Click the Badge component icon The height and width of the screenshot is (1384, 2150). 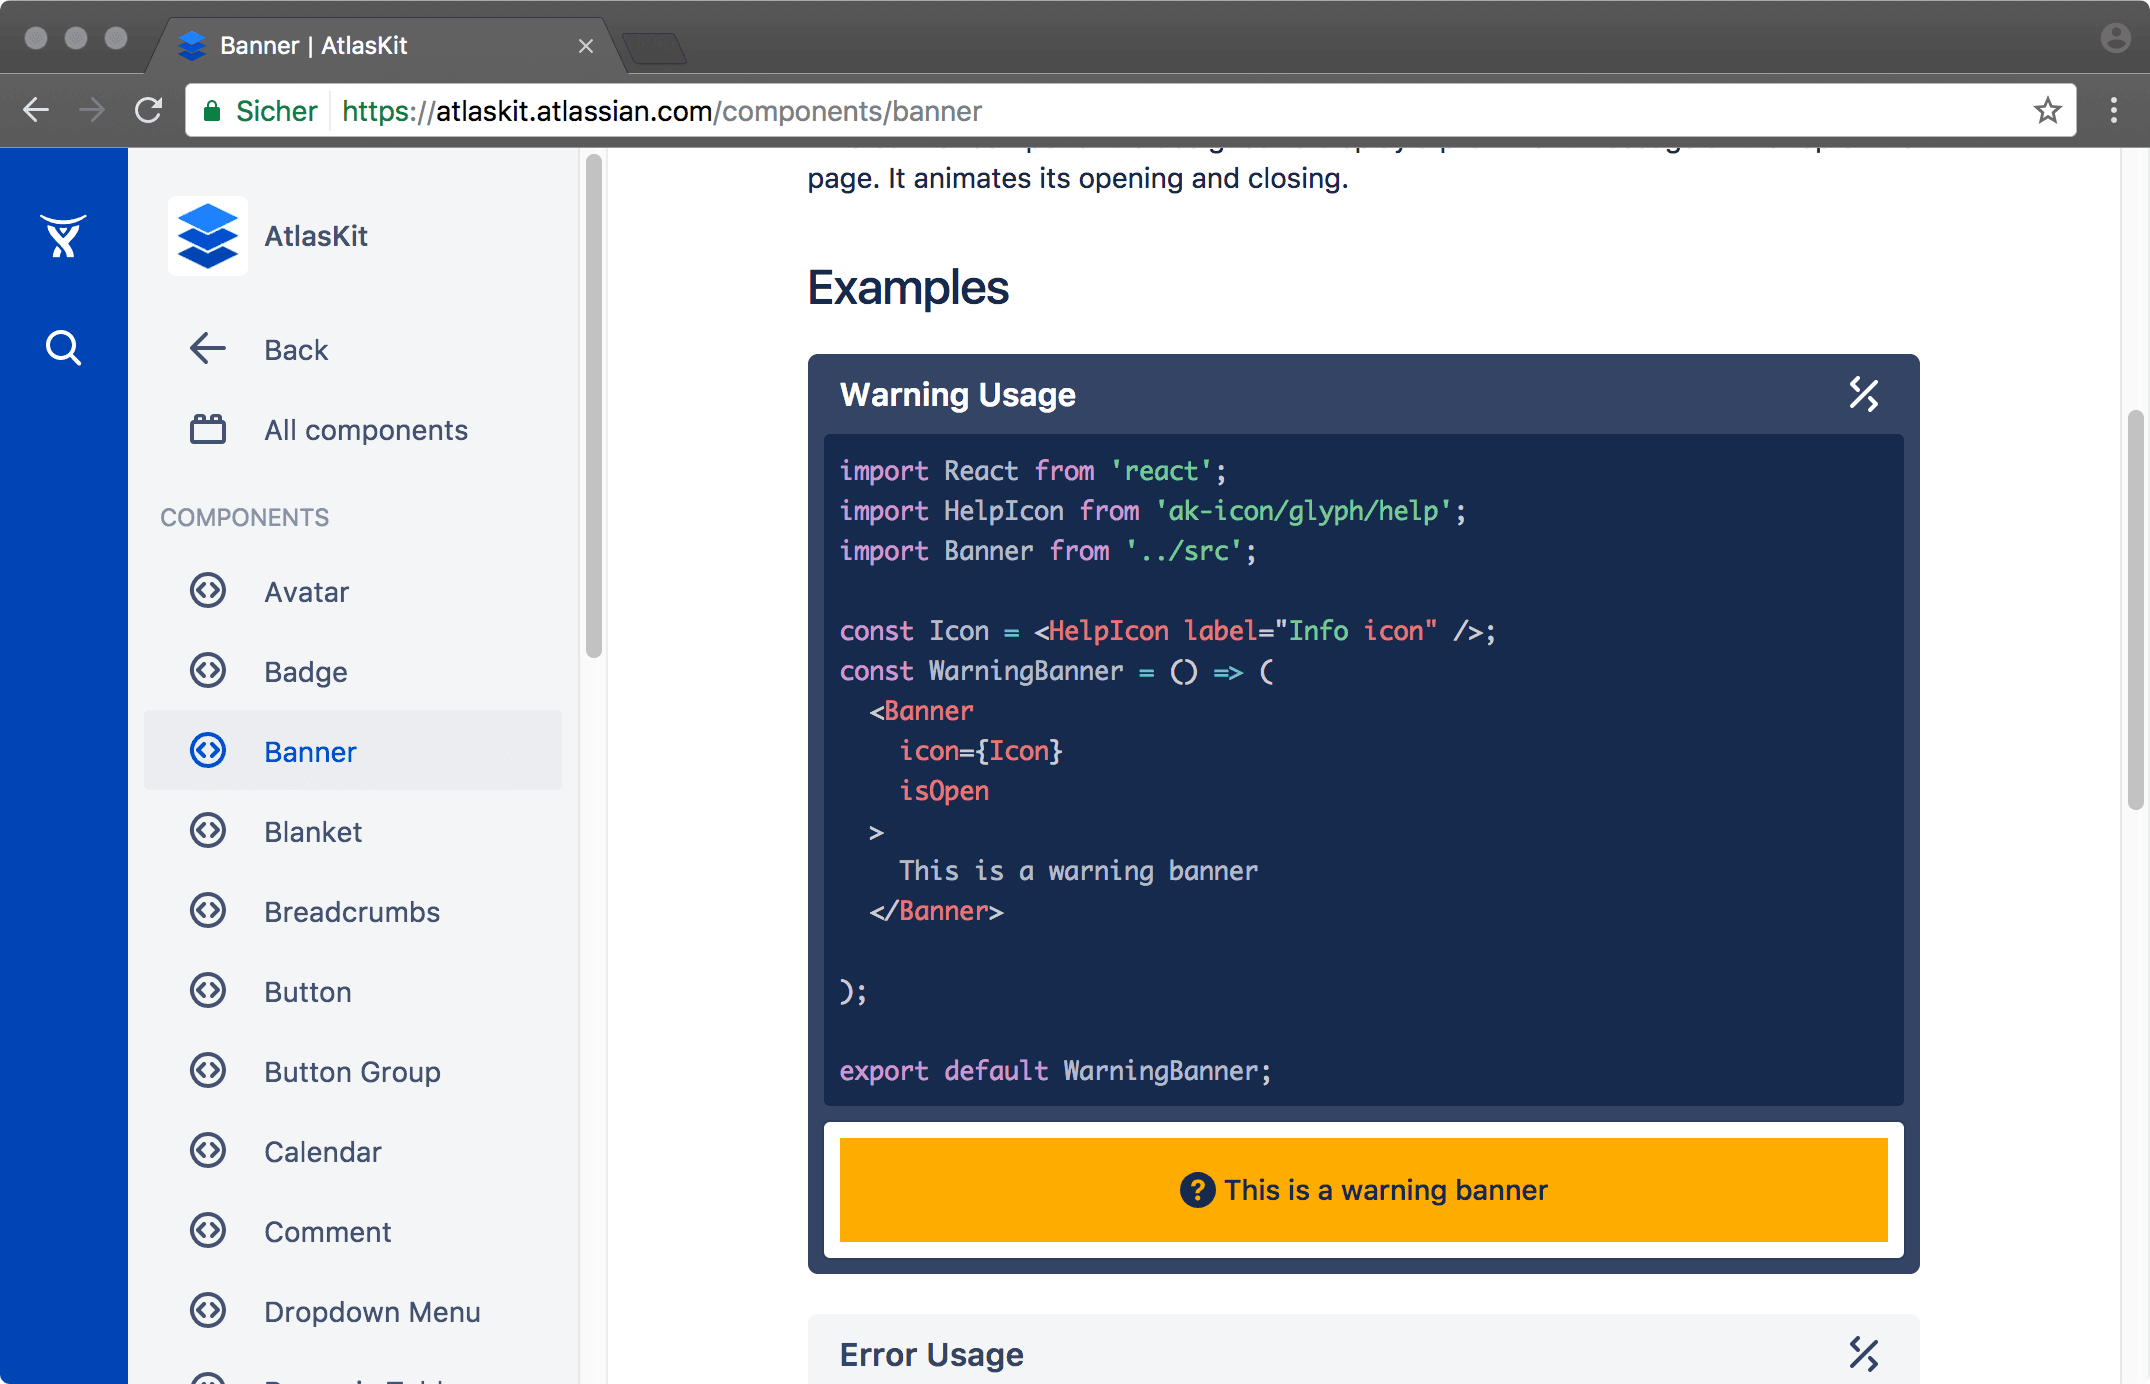[210, 671]
